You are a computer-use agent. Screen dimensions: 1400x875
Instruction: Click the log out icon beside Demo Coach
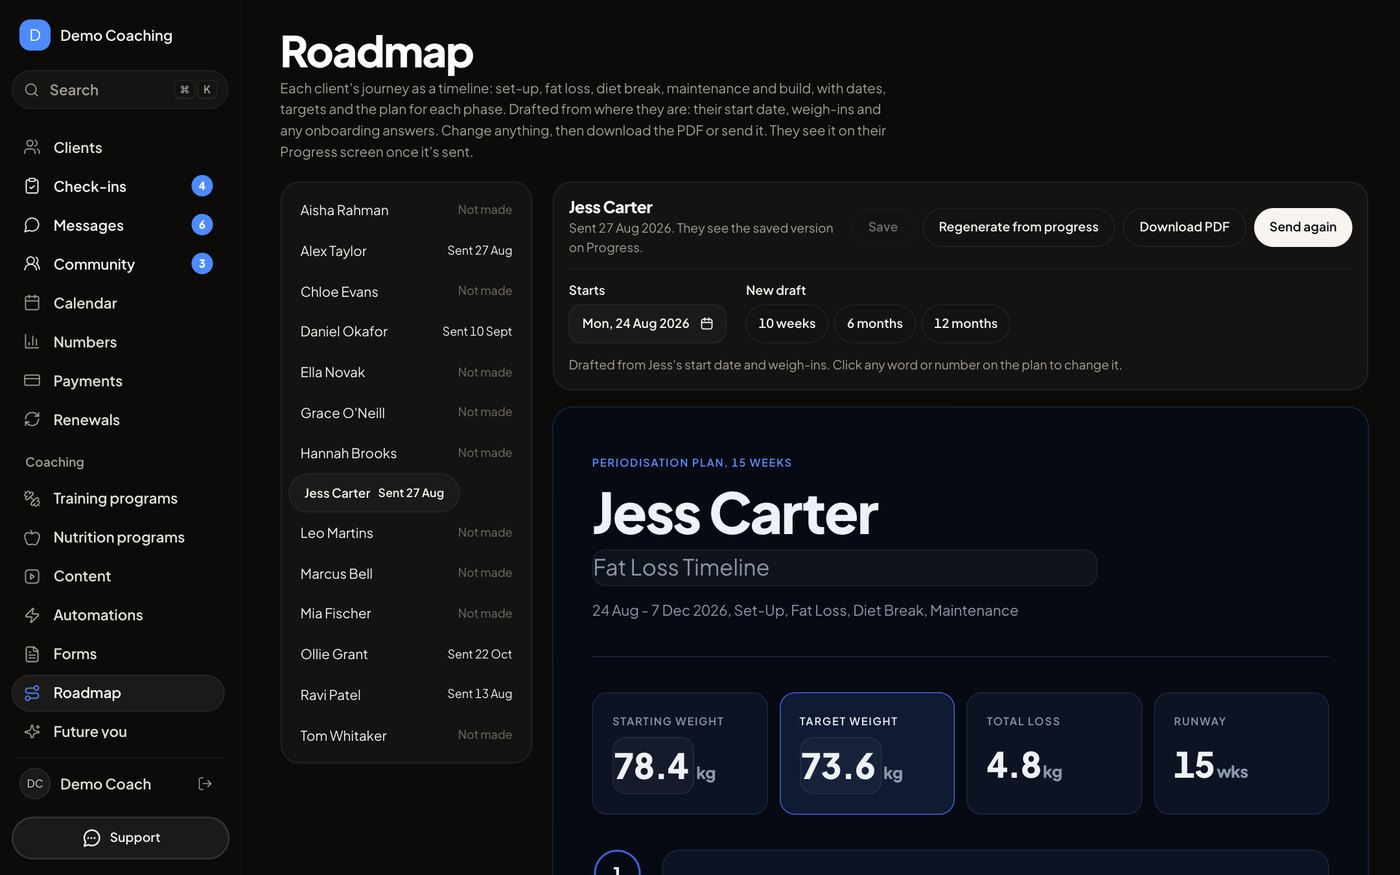pos(205,784)
